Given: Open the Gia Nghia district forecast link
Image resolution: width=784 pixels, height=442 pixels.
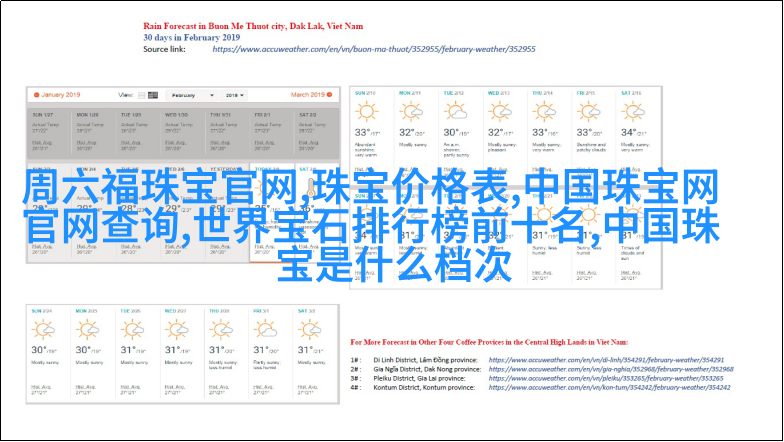Looking at the screenshot, I should 611,369.
